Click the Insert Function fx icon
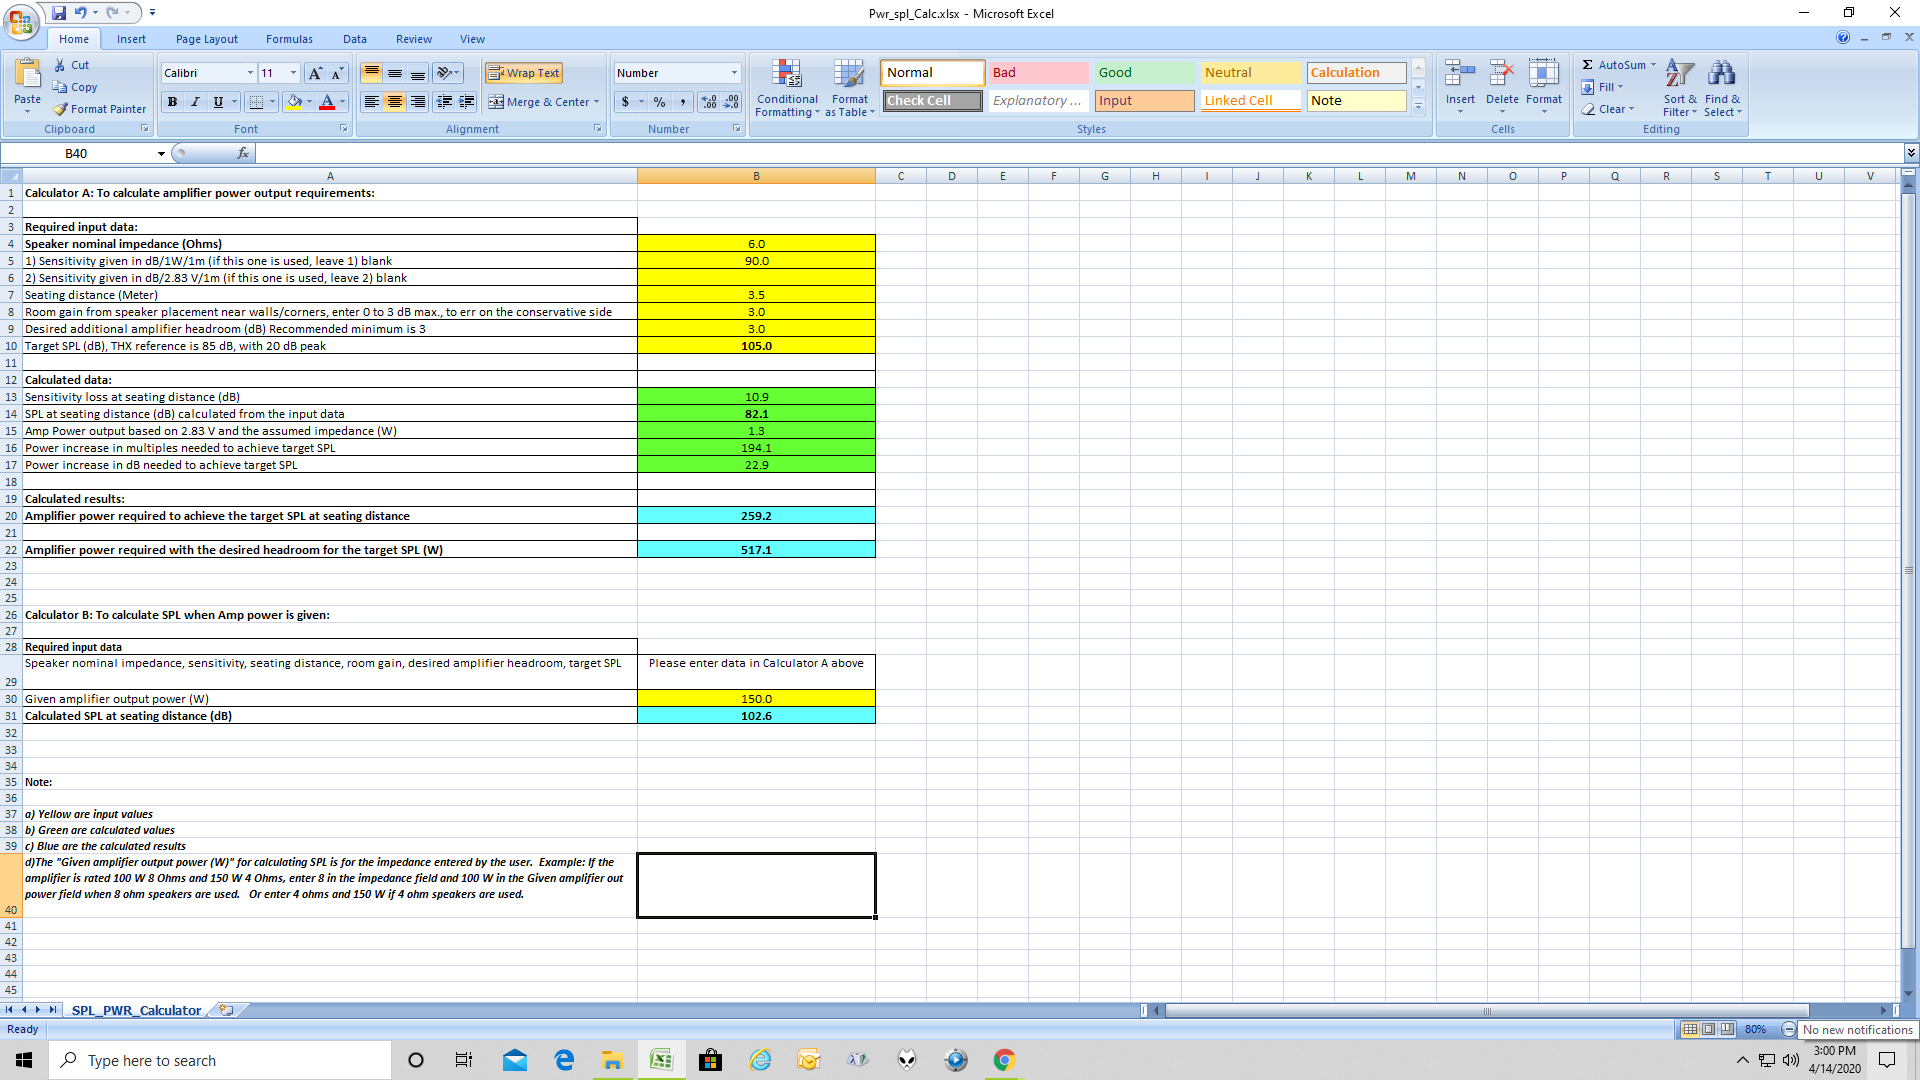The width and height of the screenshot is (1920, 1080). [x=242, y=153]
